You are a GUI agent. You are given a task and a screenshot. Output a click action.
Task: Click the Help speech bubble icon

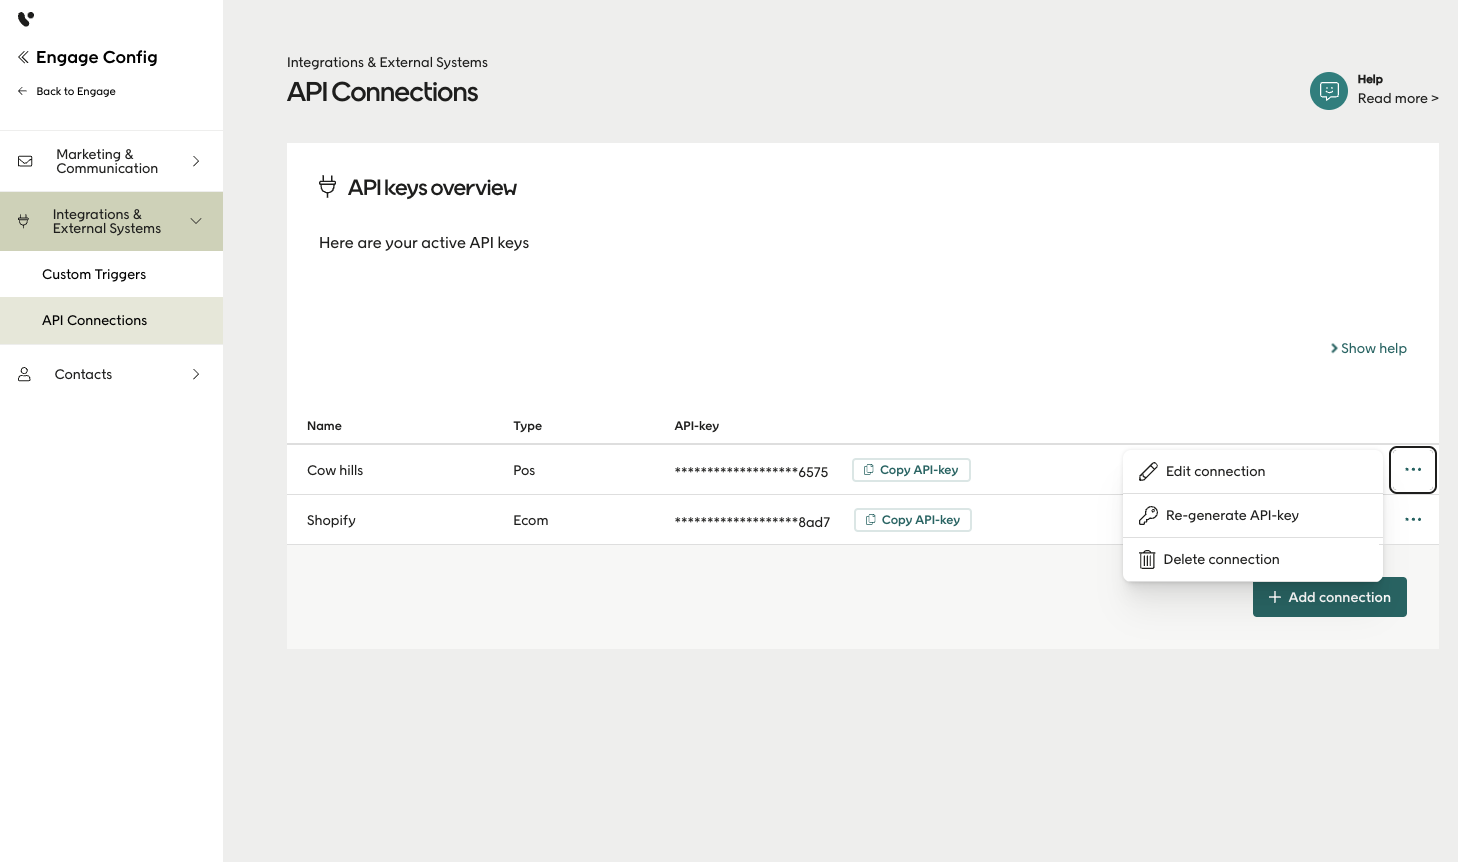(1328, 91)
